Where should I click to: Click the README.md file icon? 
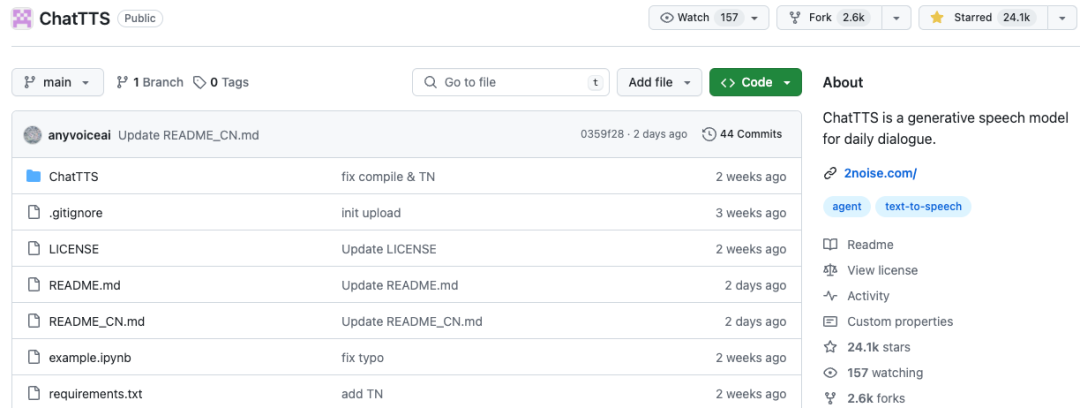(x=34, y=285)
